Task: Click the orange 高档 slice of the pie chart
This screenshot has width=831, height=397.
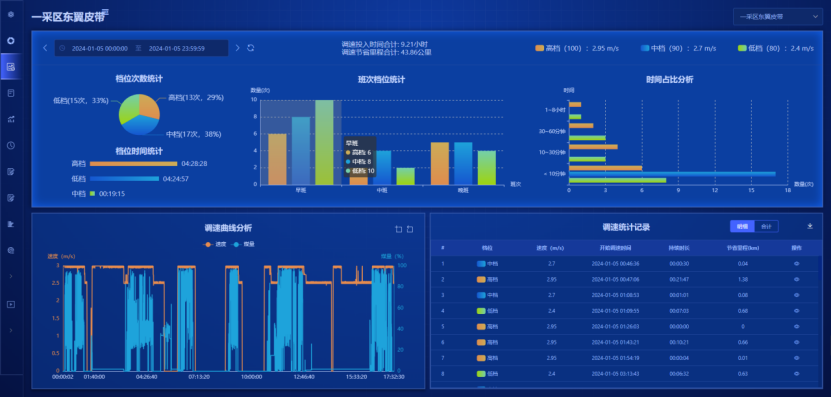Action: pyautogui.click(x=149, y=106)
